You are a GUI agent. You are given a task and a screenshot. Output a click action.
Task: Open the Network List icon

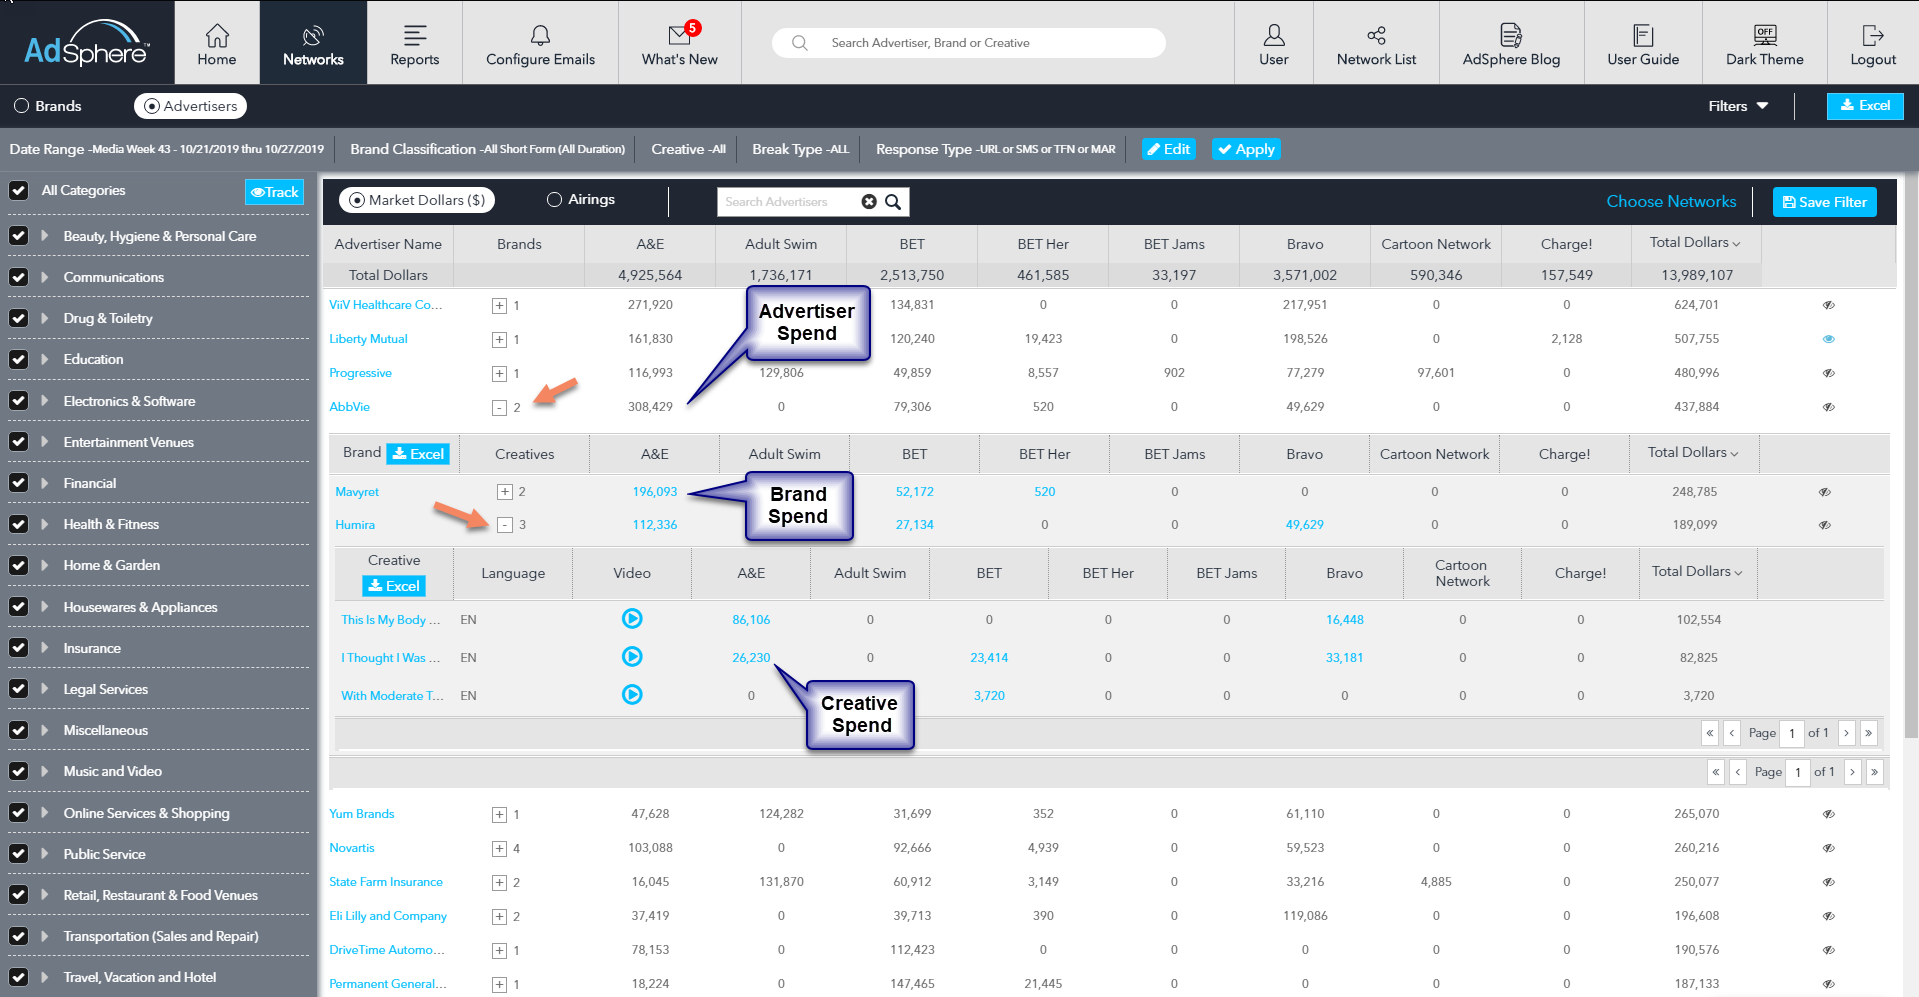point(1376,36)
